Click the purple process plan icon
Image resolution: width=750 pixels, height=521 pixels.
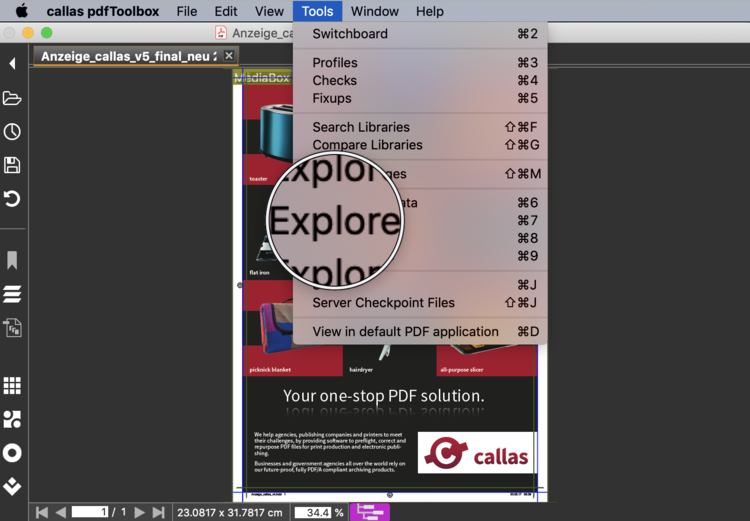pos(370,512)
